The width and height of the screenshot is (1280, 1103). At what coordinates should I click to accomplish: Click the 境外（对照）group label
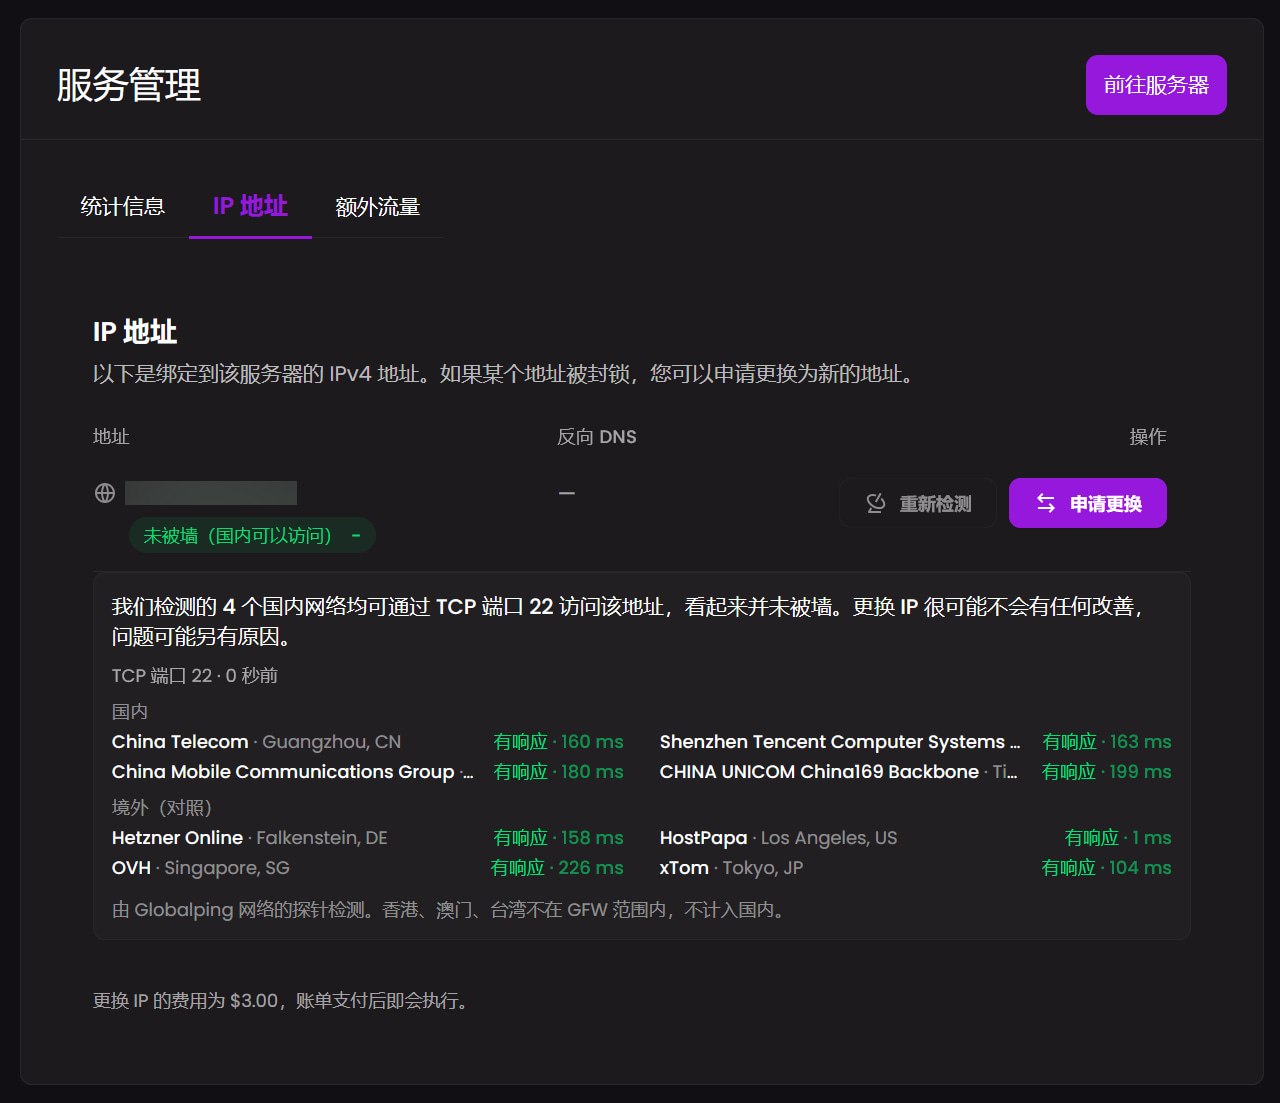click(162, 808)
